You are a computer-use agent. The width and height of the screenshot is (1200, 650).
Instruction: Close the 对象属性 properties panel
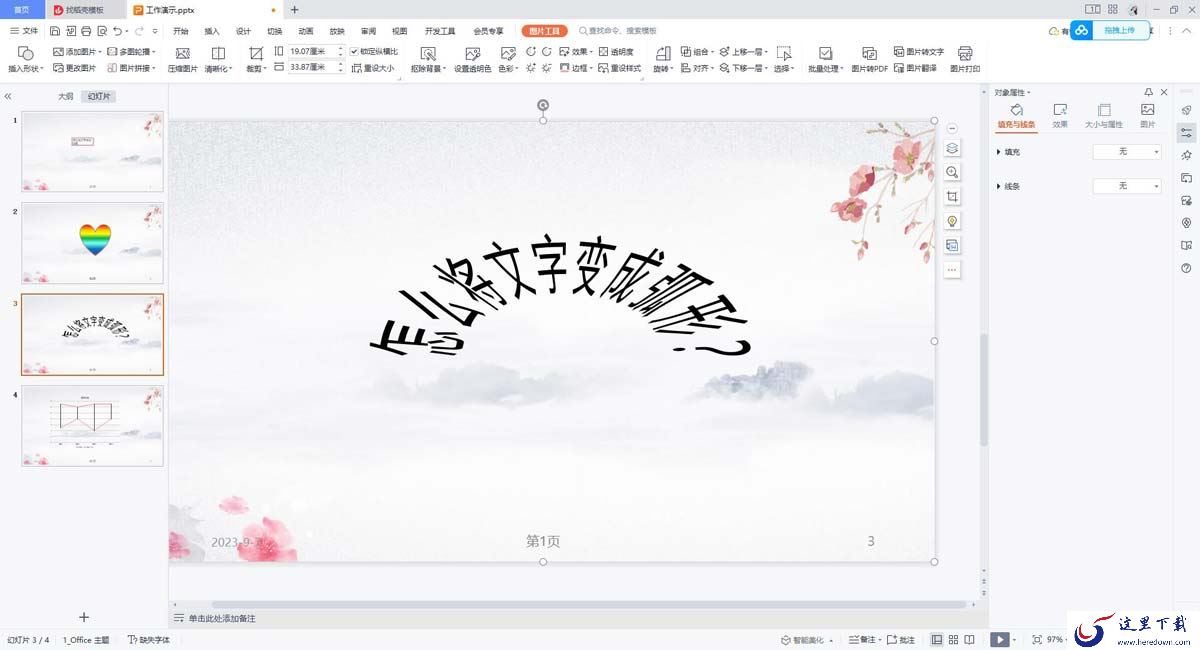1164,92
